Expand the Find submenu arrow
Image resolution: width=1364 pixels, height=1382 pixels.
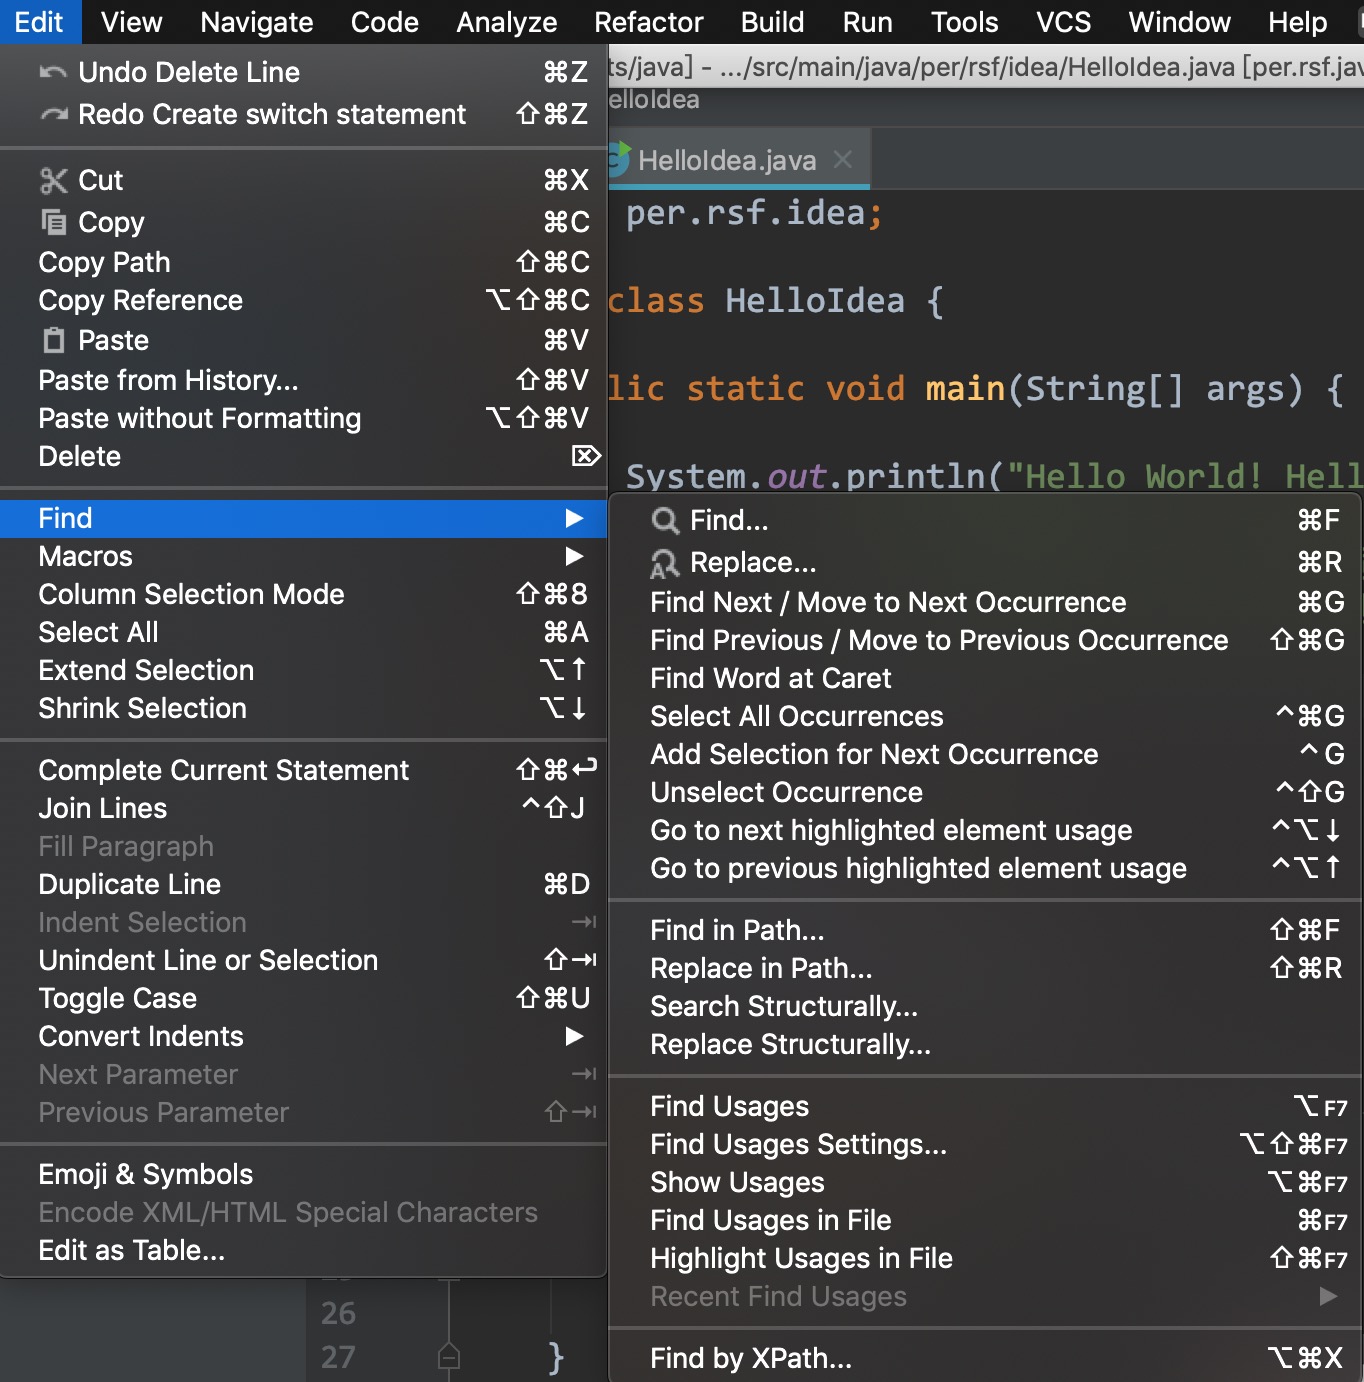pyautogui.click(x=574, y=518)
